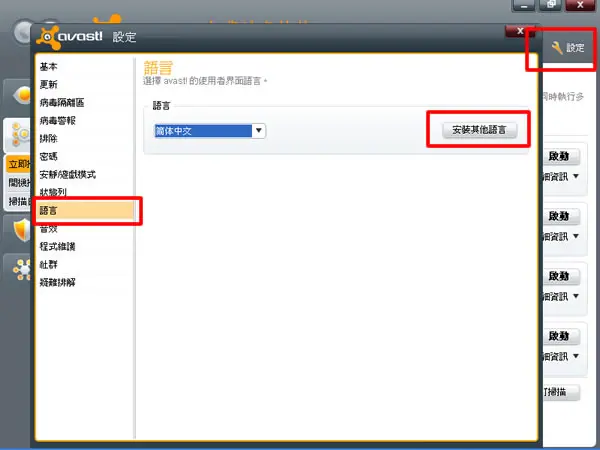This screenshot has height=450, width=600.
Task: Close the avast! 設定 dialog
Action: point(520,31)
